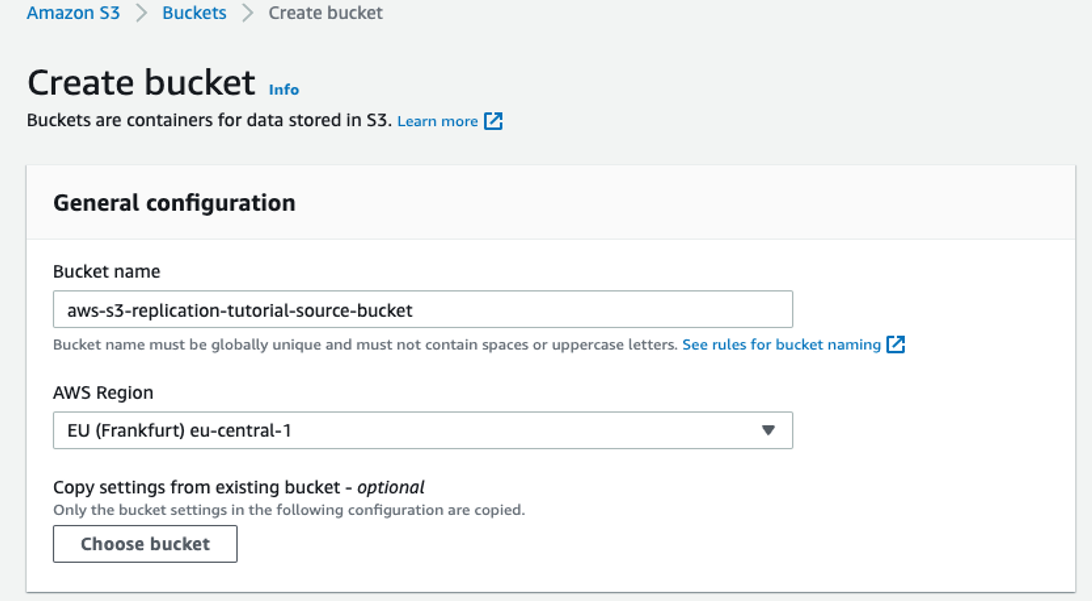
Task: Click the Create bucket page heading
Action: [141, 82]
